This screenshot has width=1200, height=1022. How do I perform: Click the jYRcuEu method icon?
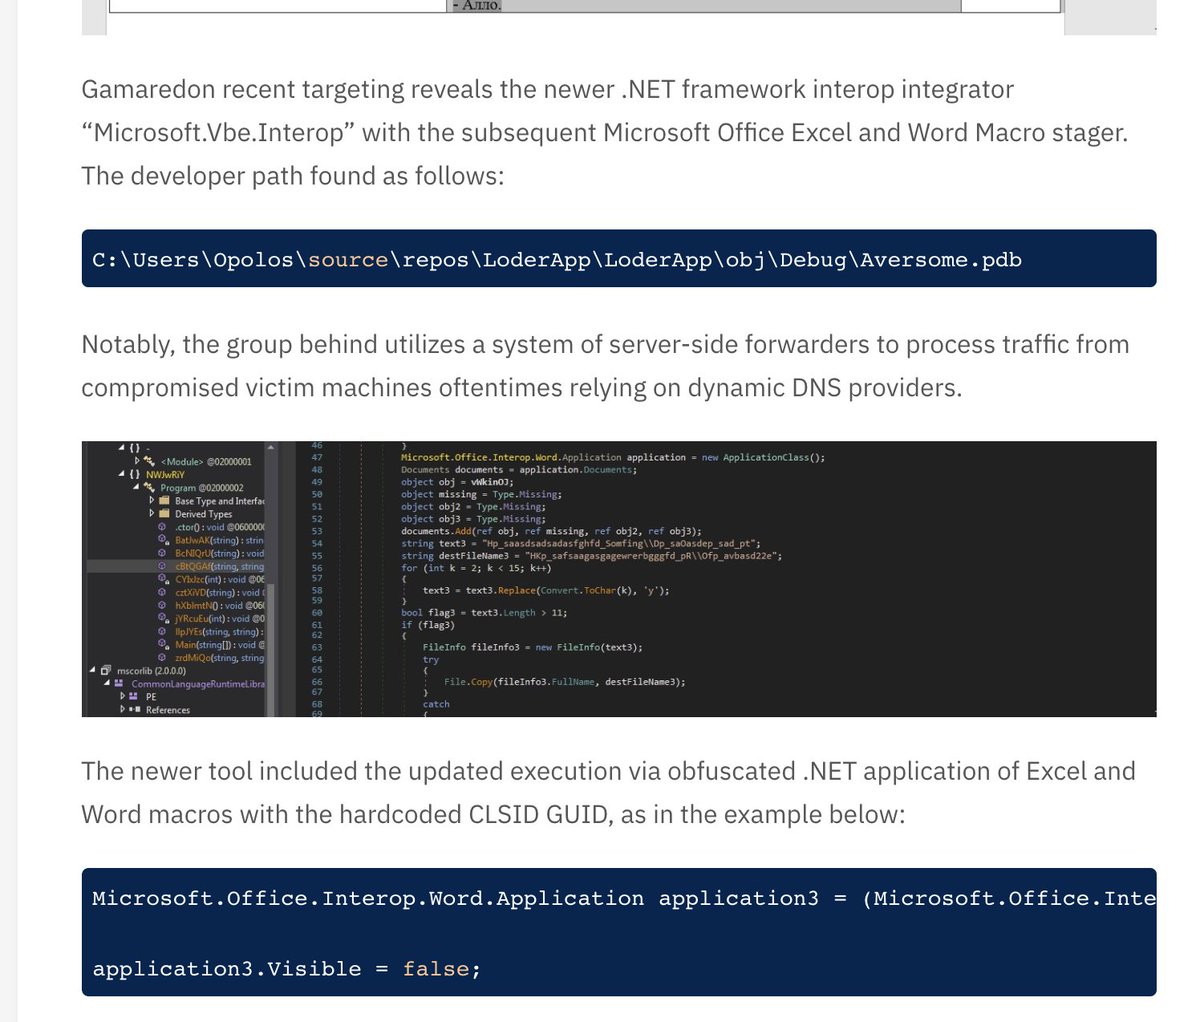pyautogui.click(x=162, y=618)
